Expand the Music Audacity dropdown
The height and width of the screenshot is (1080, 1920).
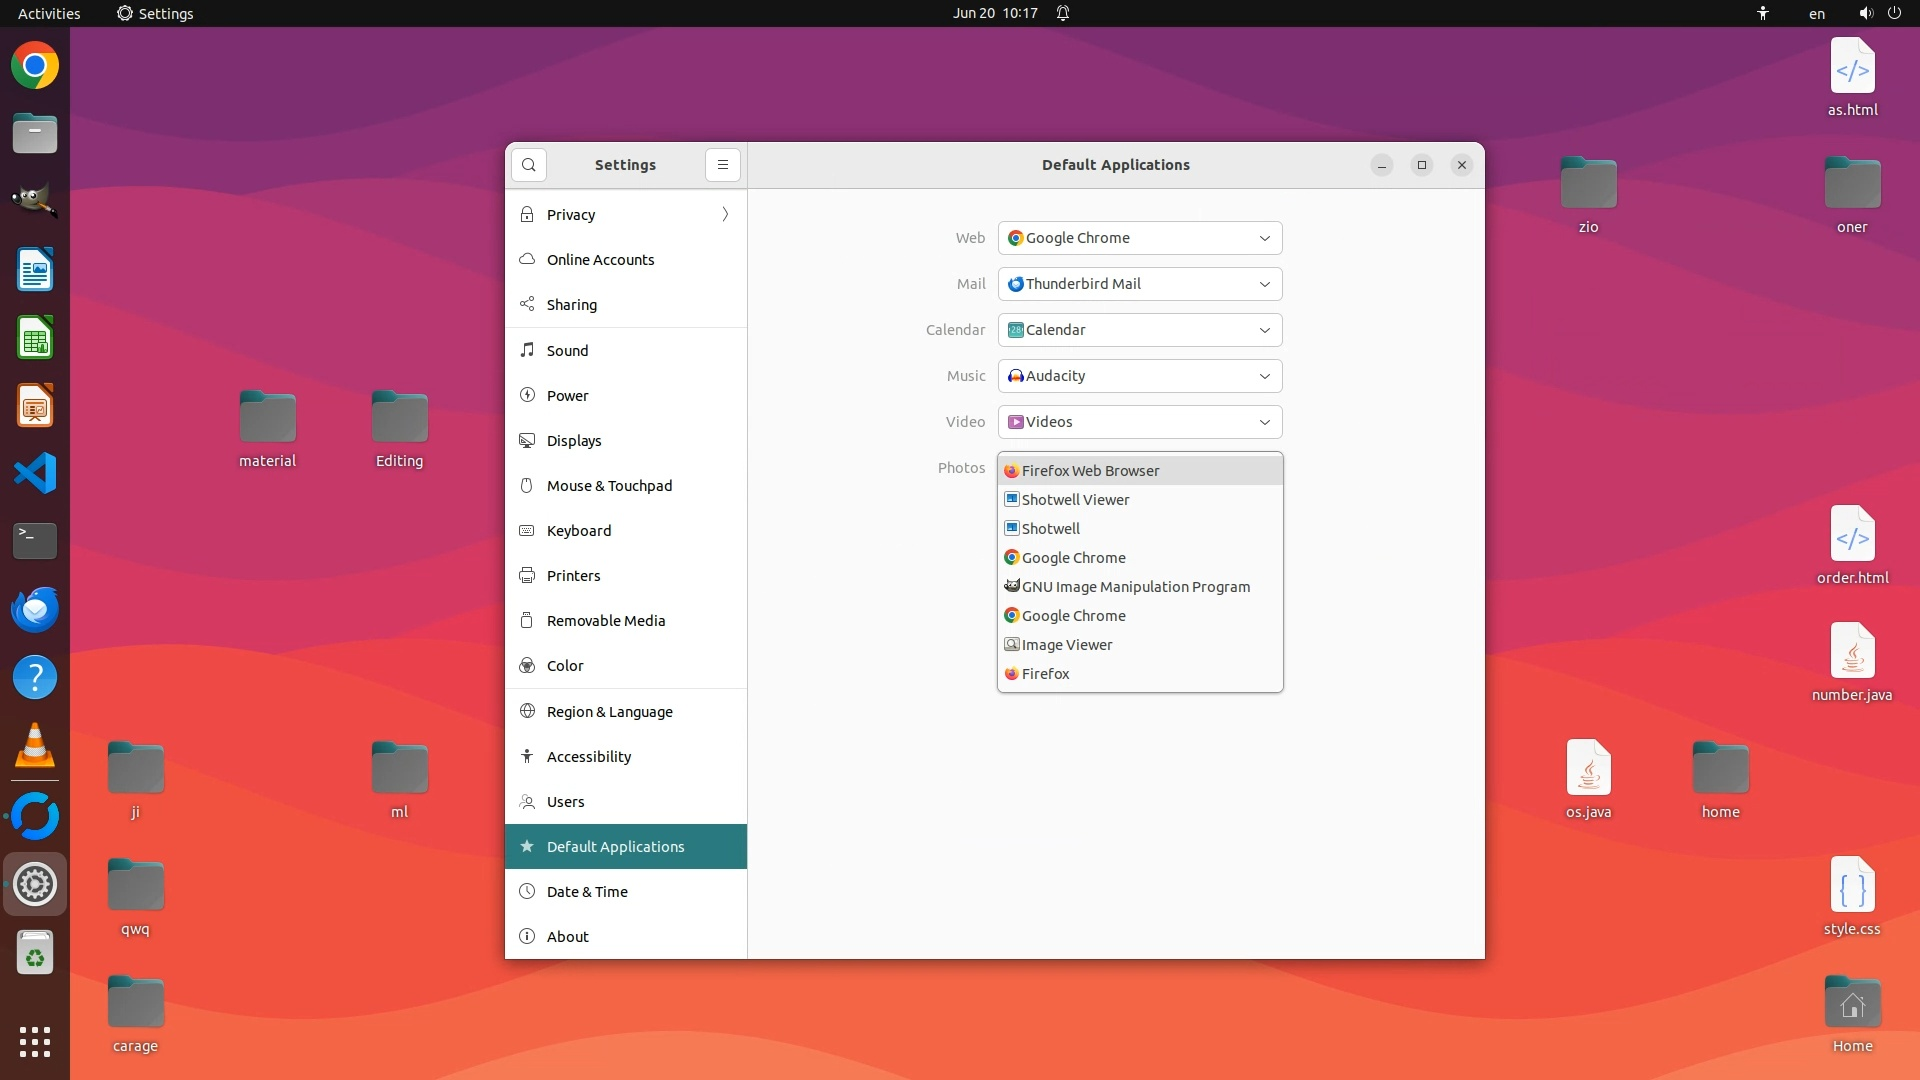tap(1139, 376)
